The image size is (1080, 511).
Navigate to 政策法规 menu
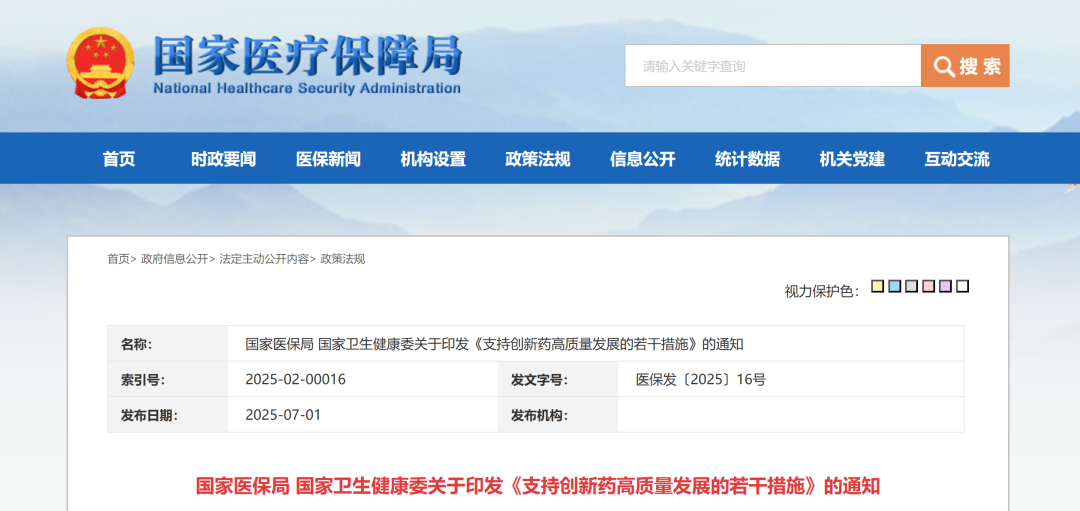click(538, 159)
